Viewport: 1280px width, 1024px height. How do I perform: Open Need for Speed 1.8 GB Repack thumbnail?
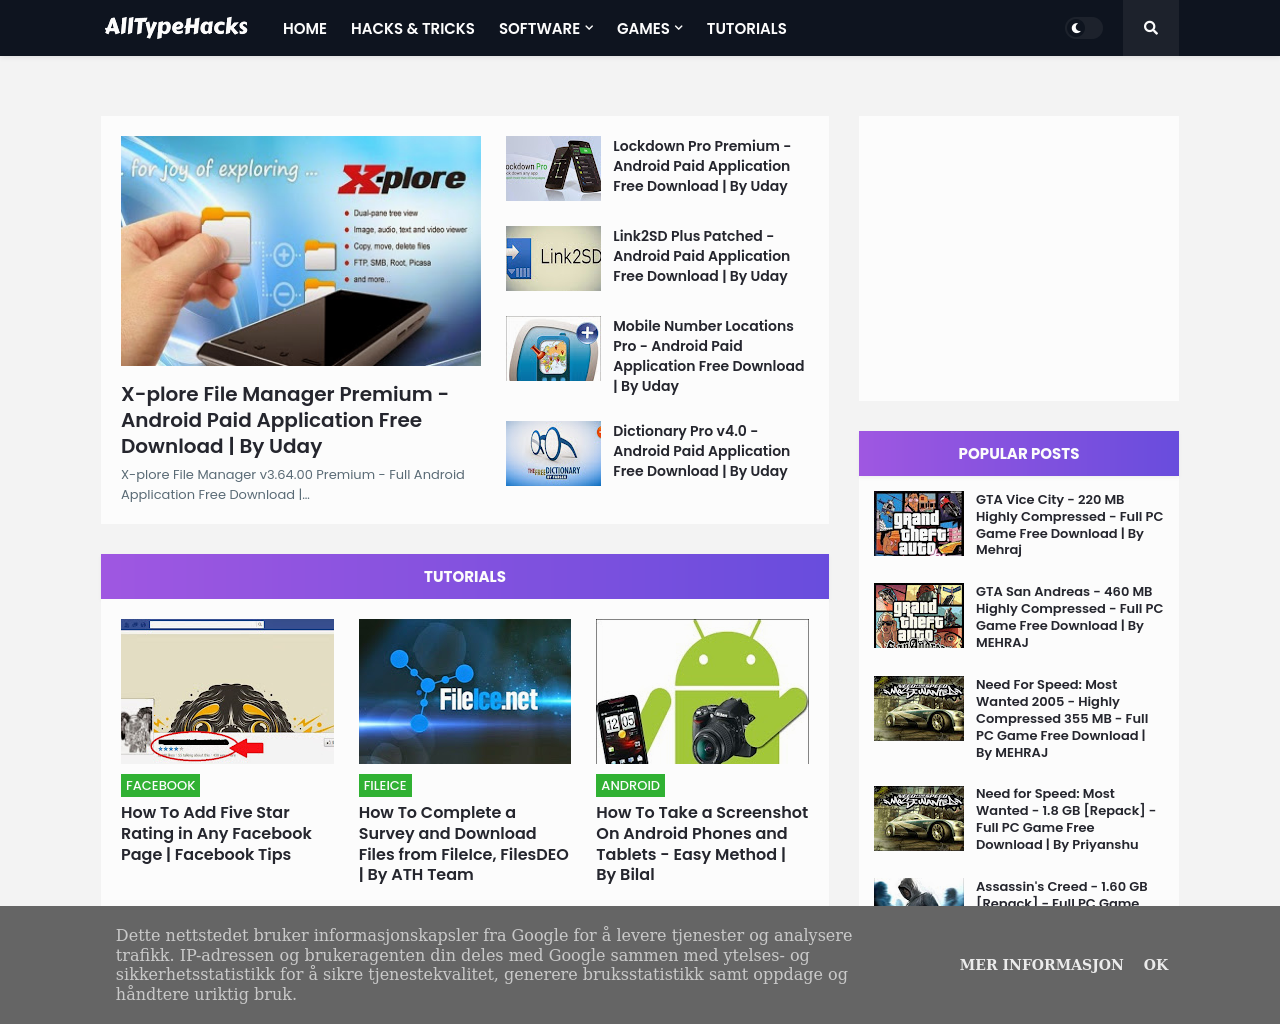pyautogui.click(x=919, y=818)
